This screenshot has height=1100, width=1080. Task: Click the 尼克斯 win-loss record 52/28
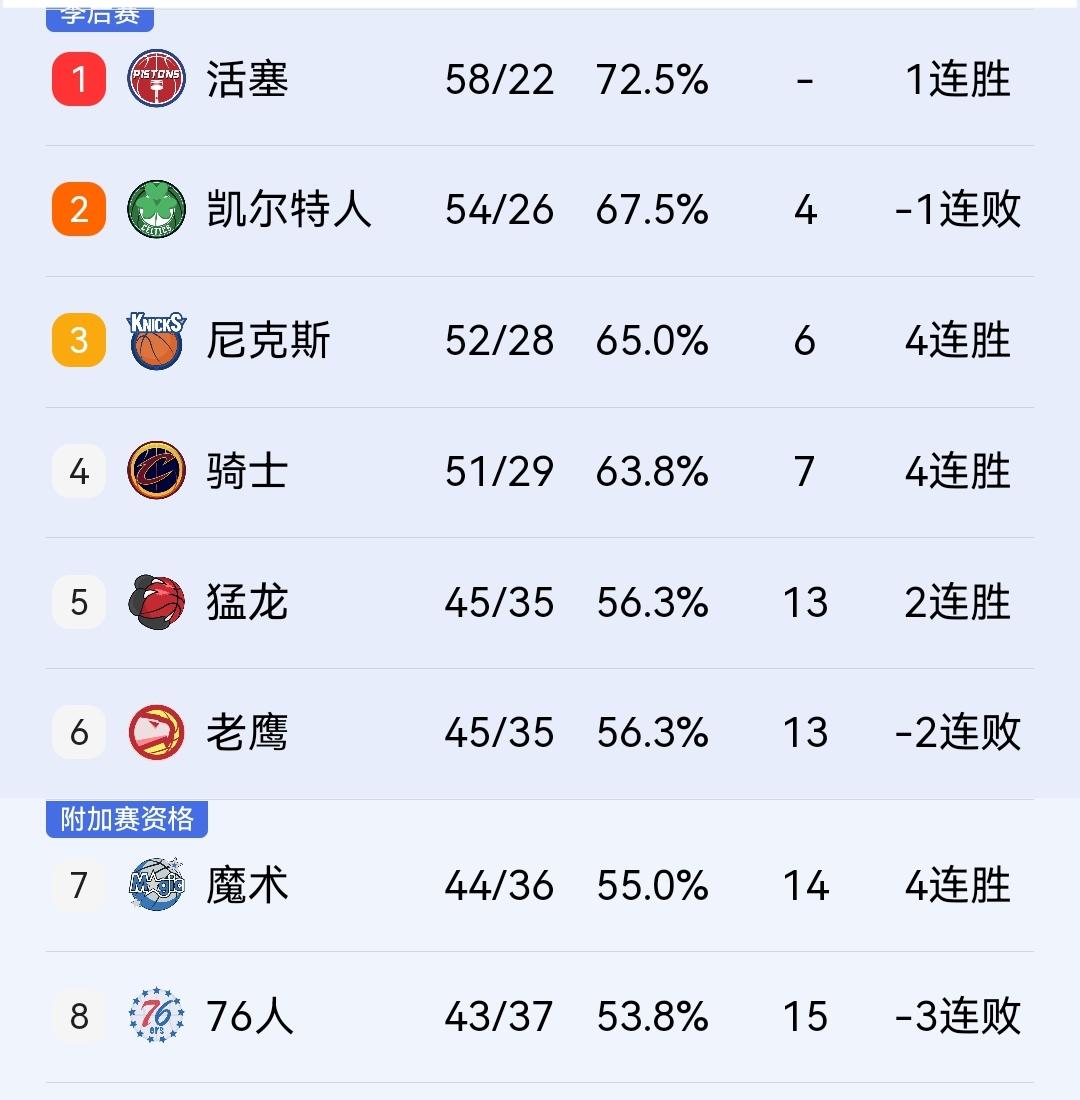(x=500, y=340)
